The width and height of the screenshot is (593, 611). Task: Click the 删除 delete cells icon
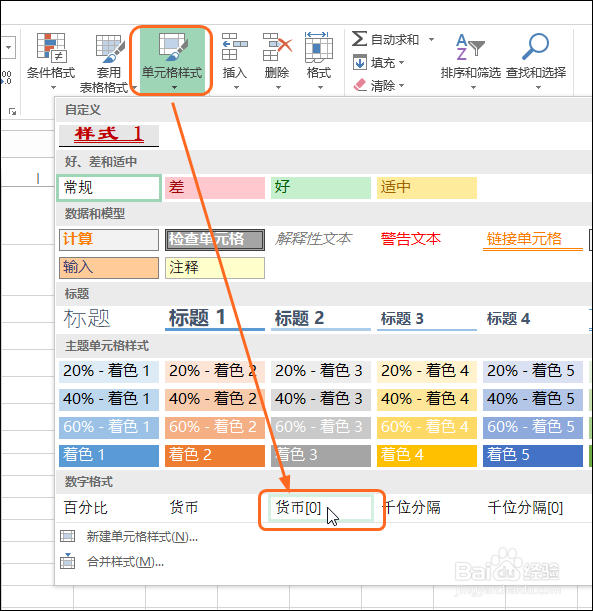(x=277, y=47)
